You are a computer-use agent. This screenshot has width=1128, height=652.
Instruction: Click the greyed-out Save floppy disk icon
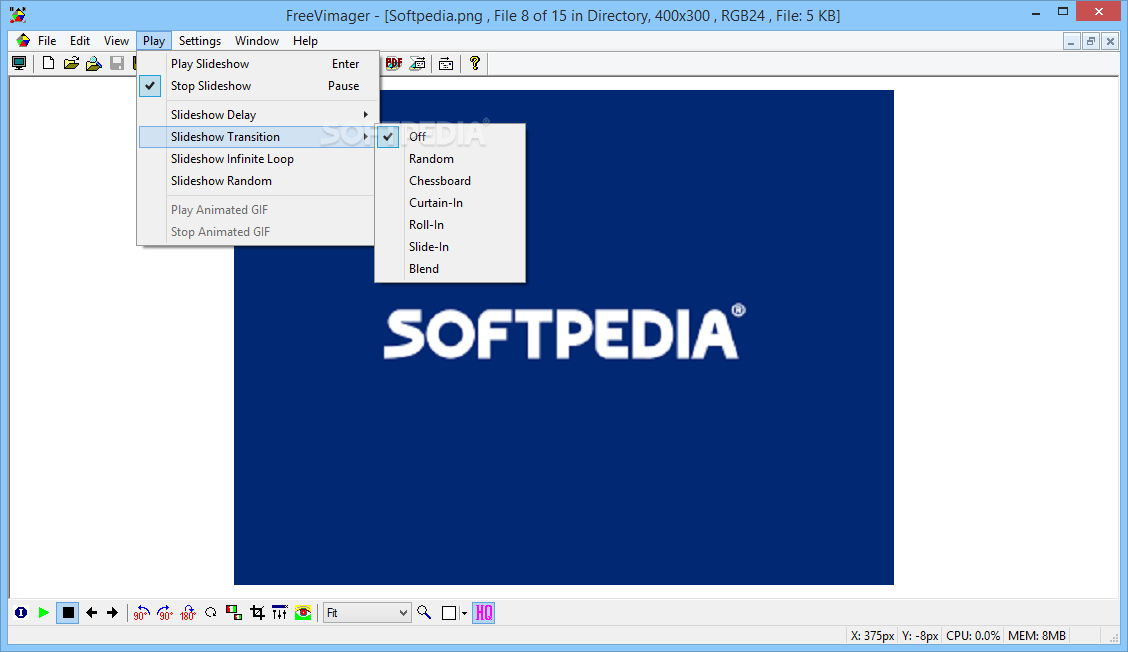tap(117, 63)
